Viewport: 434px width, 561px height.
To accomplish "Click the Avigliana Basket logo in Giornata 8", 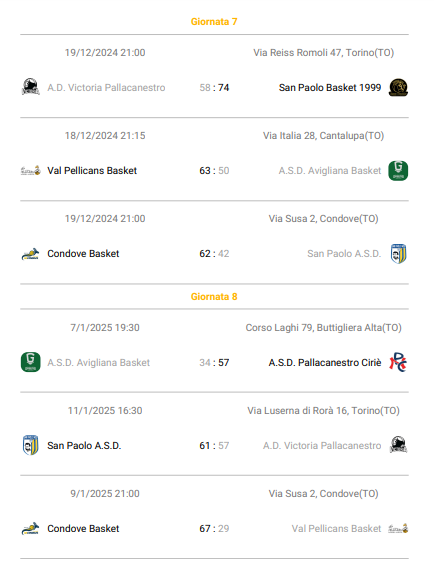I will (31, 362).
